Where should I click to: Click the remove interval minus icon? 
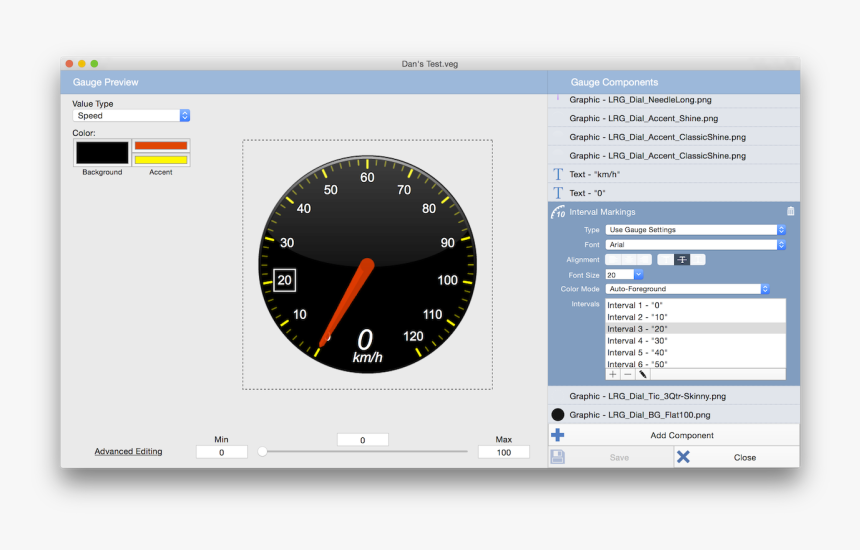628,374
